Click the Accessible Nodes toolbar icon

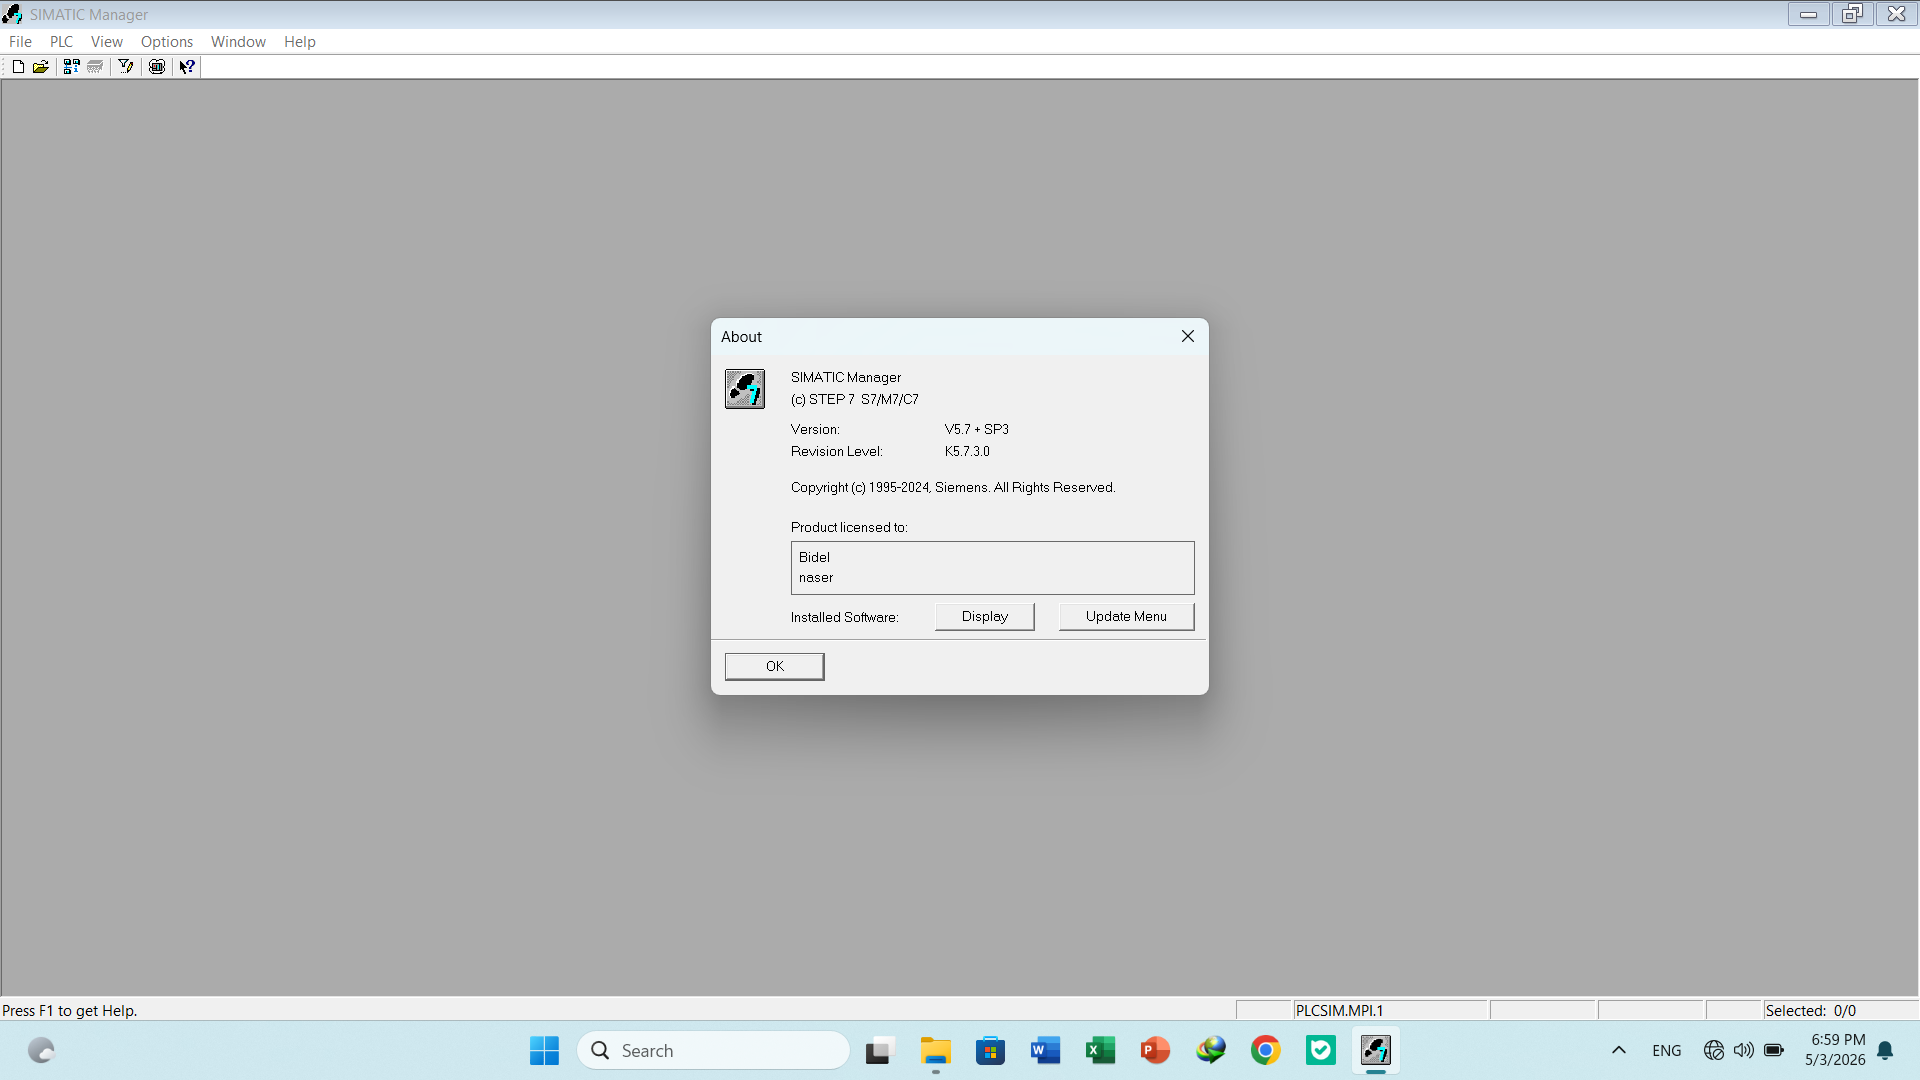pyautogui.click(x=71, y=67)
